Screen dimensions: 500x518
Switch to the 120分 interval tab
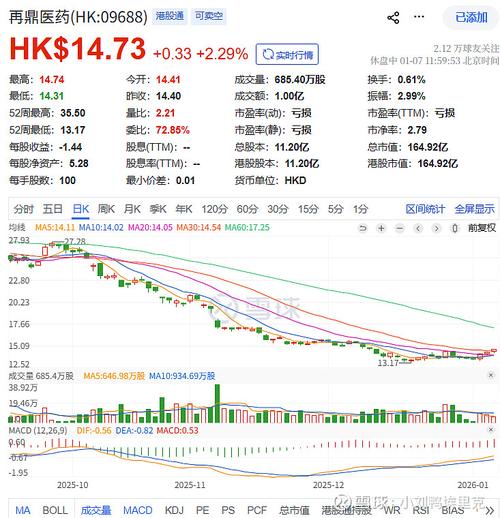click(214, 209)
